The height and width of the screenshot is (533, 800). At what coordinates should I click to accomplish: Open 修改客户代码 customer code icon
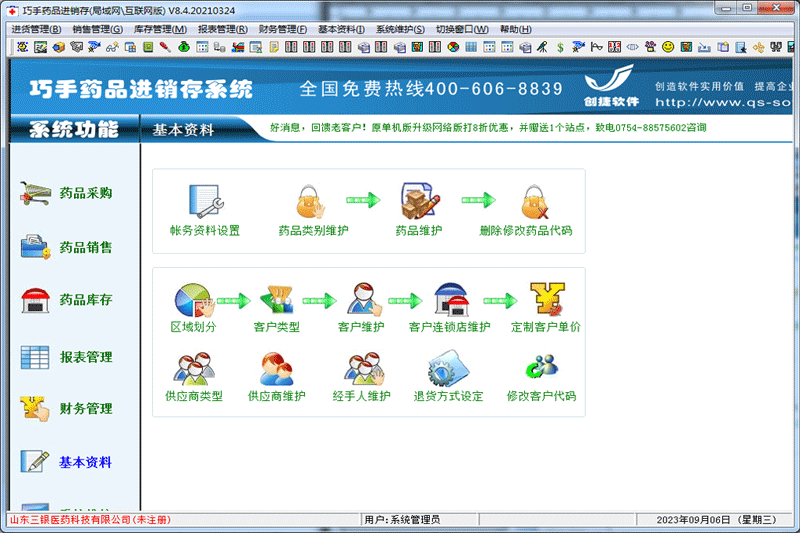pos(541,367)
